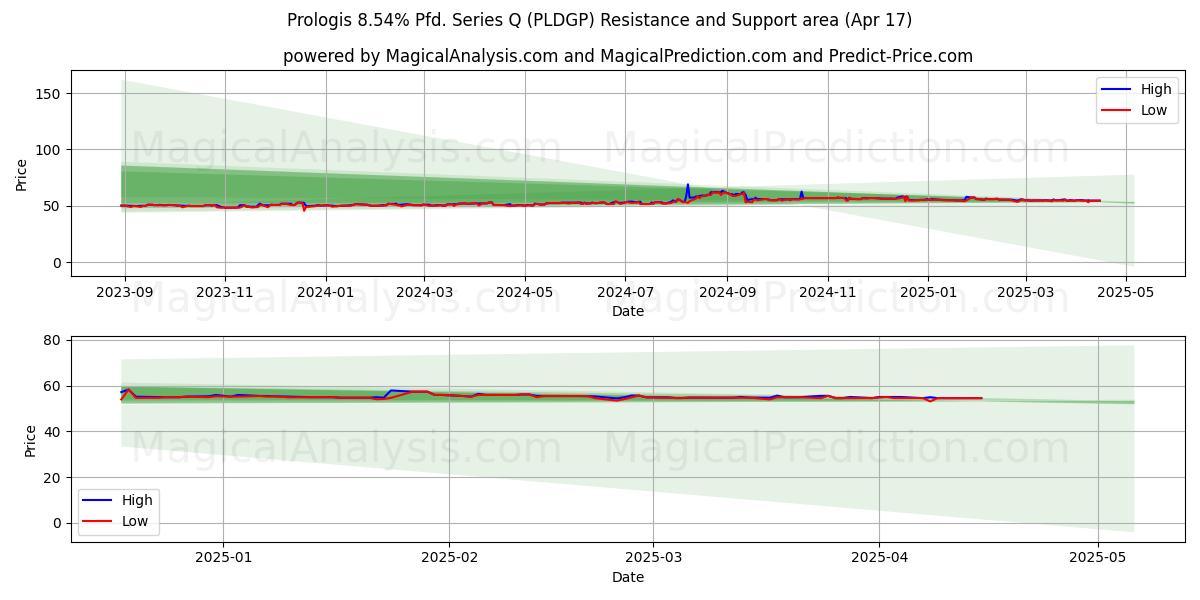Click the '150' price tick label

pos(50,94)
